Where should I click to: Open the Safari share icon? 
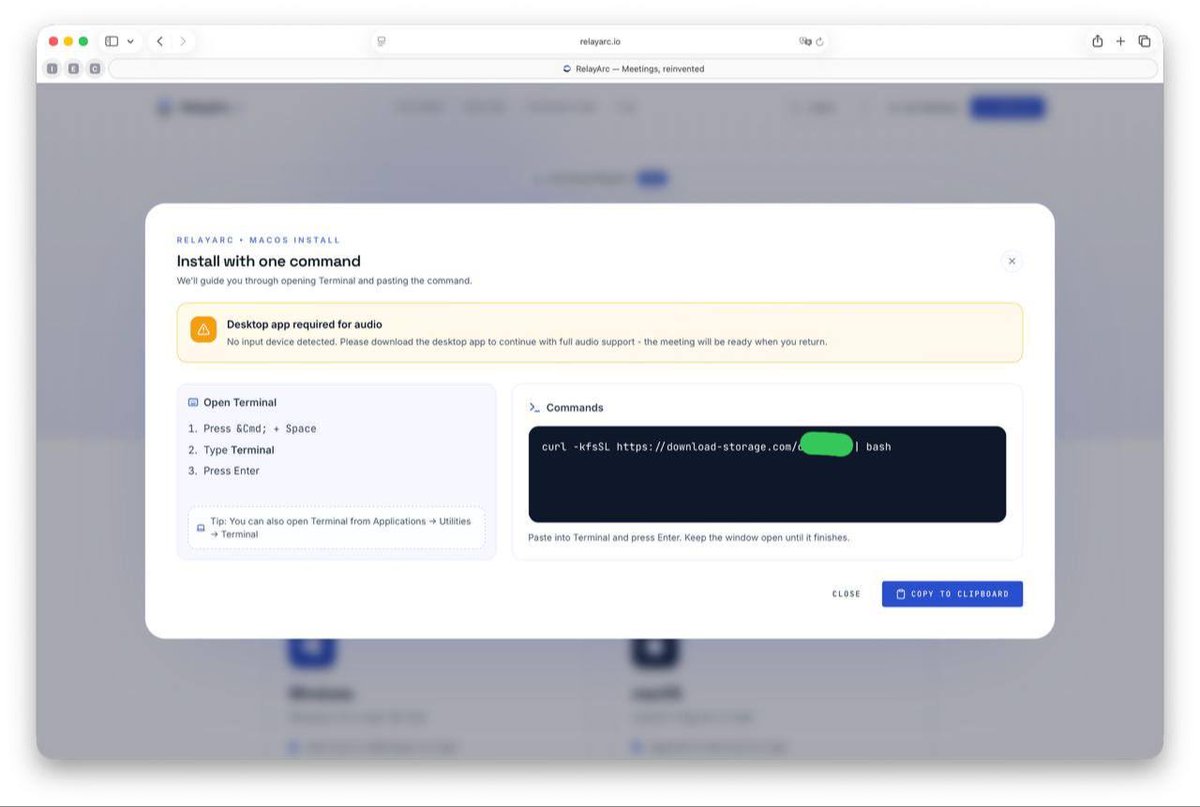click(1097, 41)
